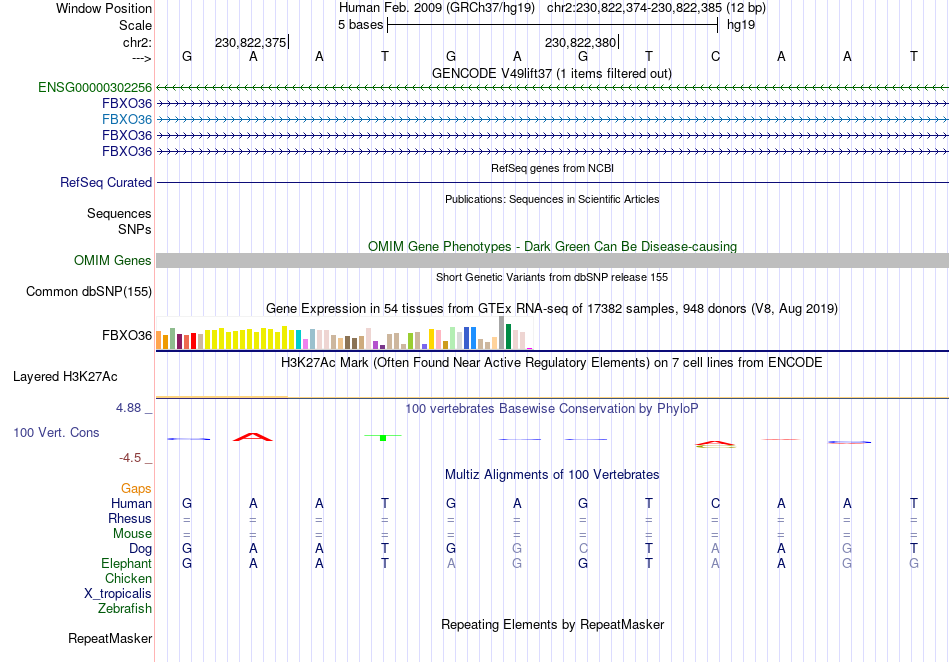Click the C base in the Dog row
The height and width of the screenshot is (662, 950).
coord(583,549)
